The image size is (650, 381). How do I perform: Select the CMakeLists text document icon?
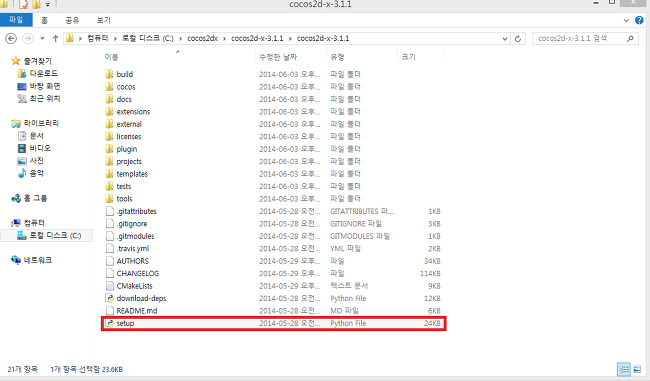click(109, 286)
